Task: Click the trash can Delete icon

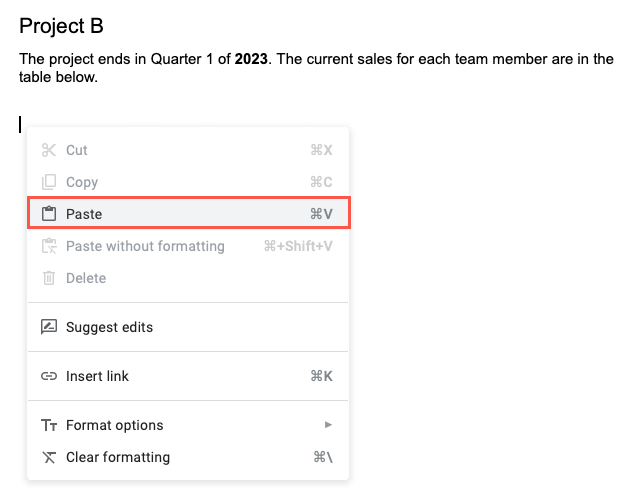Action: [48, 278]
